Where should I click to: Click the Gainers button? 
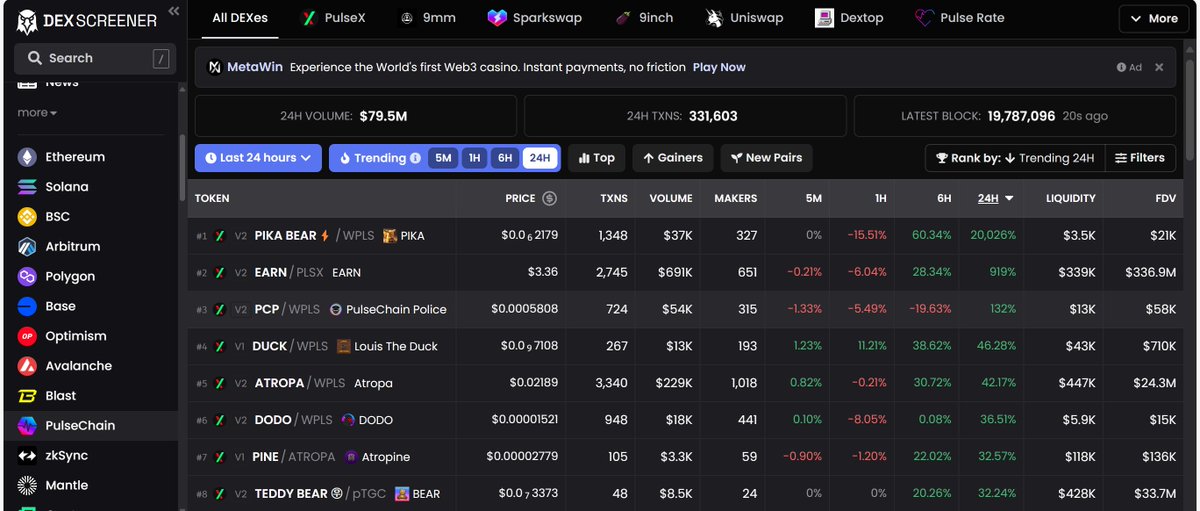pyautogui.click(x=673, y=158)
